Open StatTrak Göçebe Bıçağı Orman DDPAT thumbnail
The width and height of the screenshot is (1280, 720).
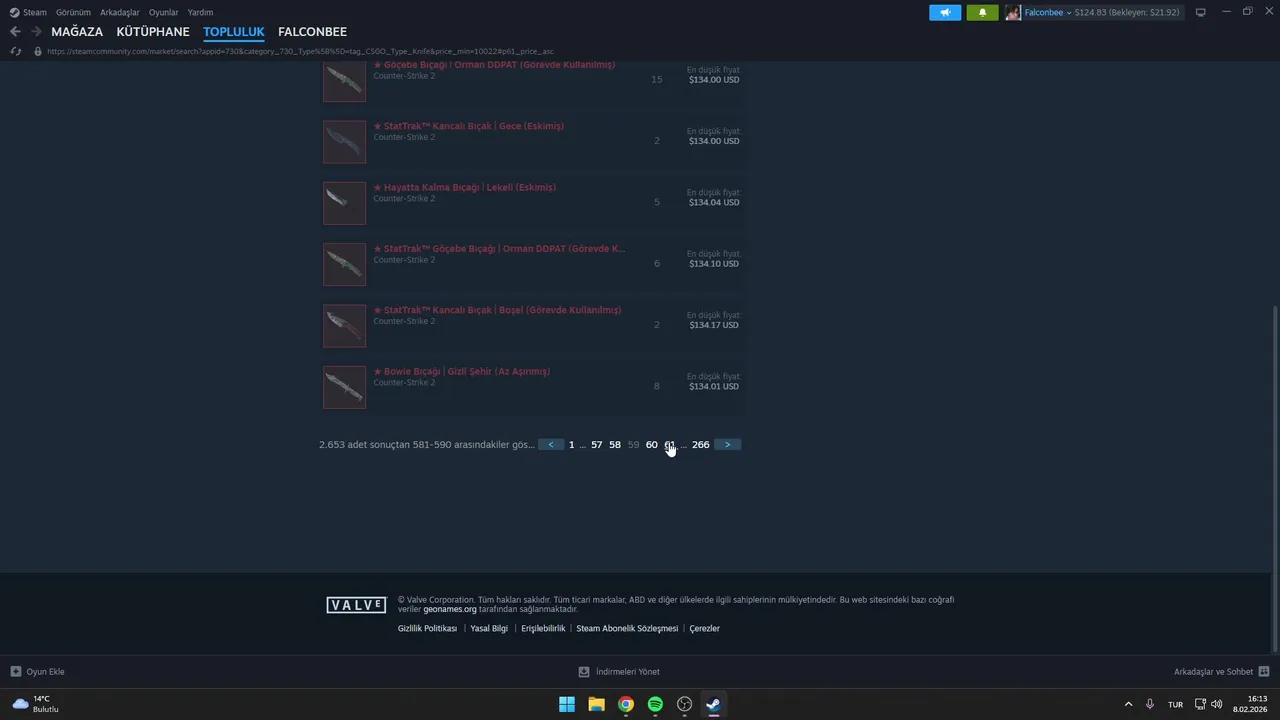coord(344,264)
